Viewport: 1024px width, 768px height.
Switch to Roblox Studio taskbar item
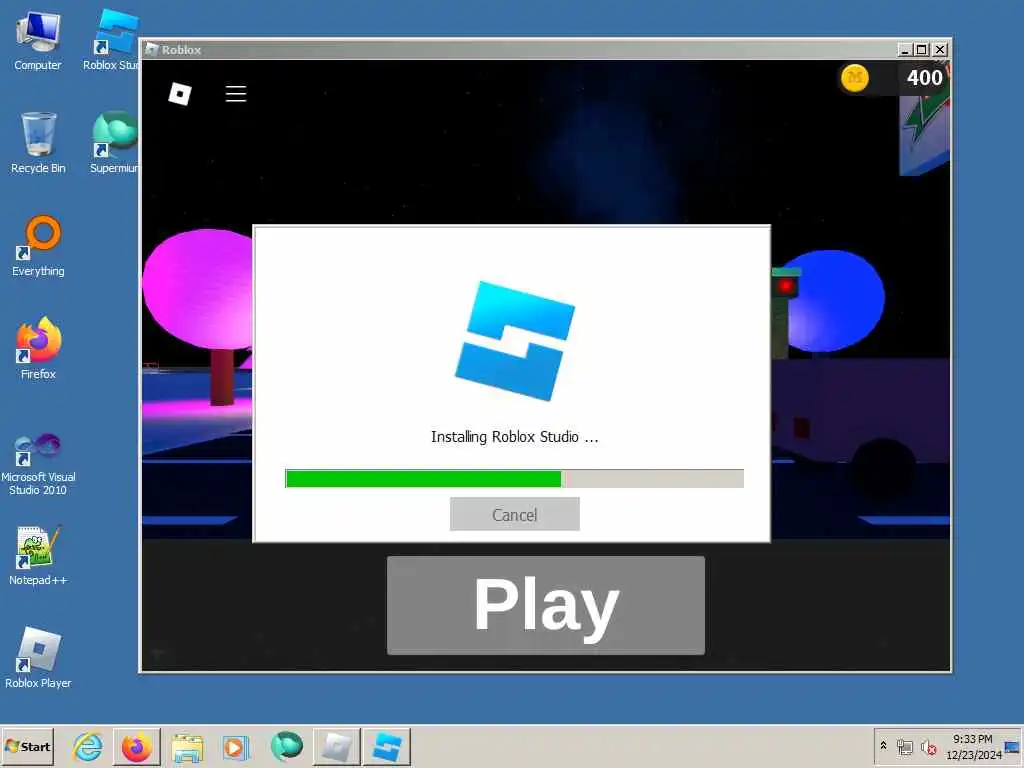387,746
